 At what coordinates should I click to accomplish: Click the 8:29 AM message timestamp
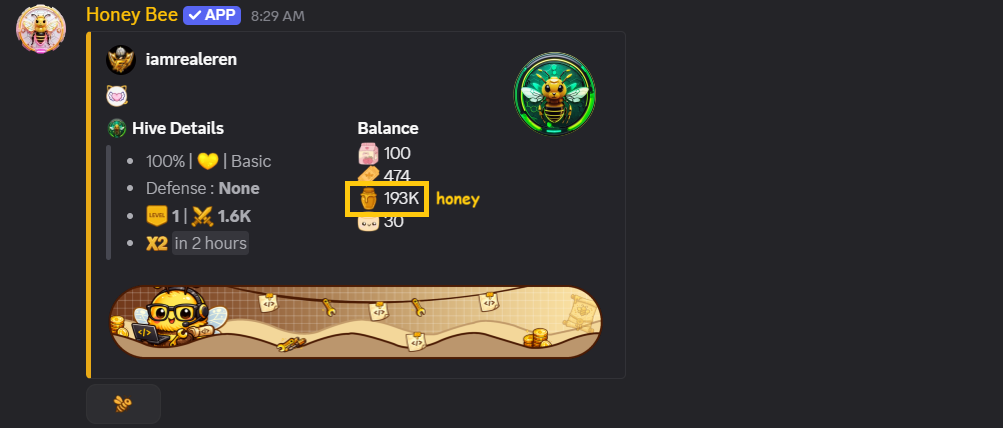pos(278,16)
